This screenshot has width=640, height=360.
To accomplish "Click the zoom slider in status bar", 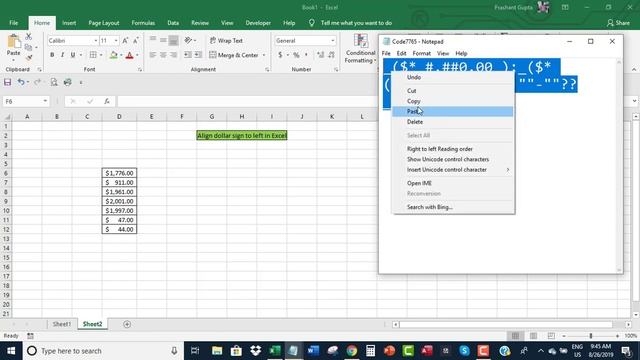I will click(x=590, y=336).
